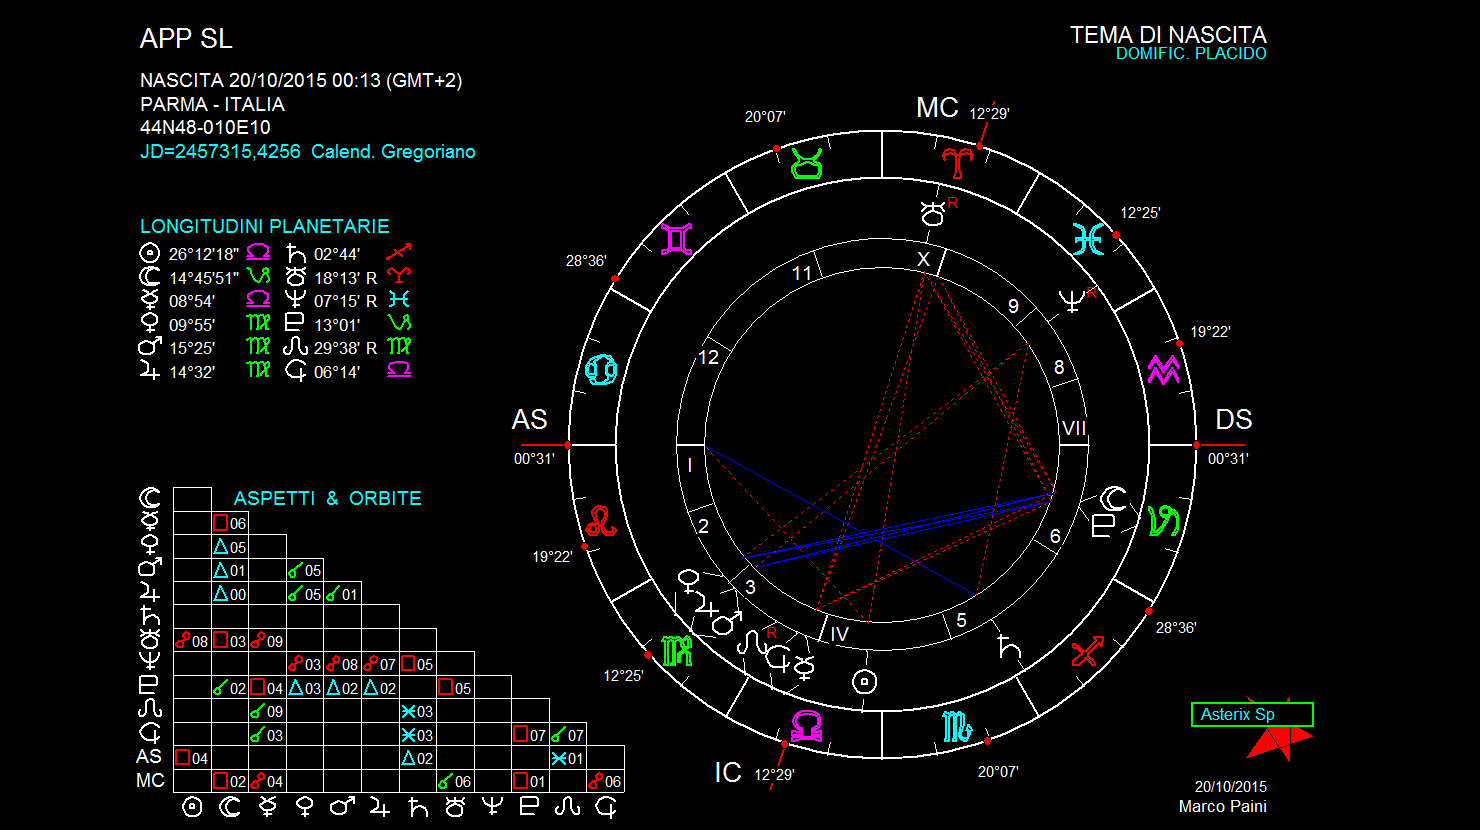Select the cyan Cancer sign on the wheel
Viewport: 1480px width, 830px height.
(x=605, y=368)
